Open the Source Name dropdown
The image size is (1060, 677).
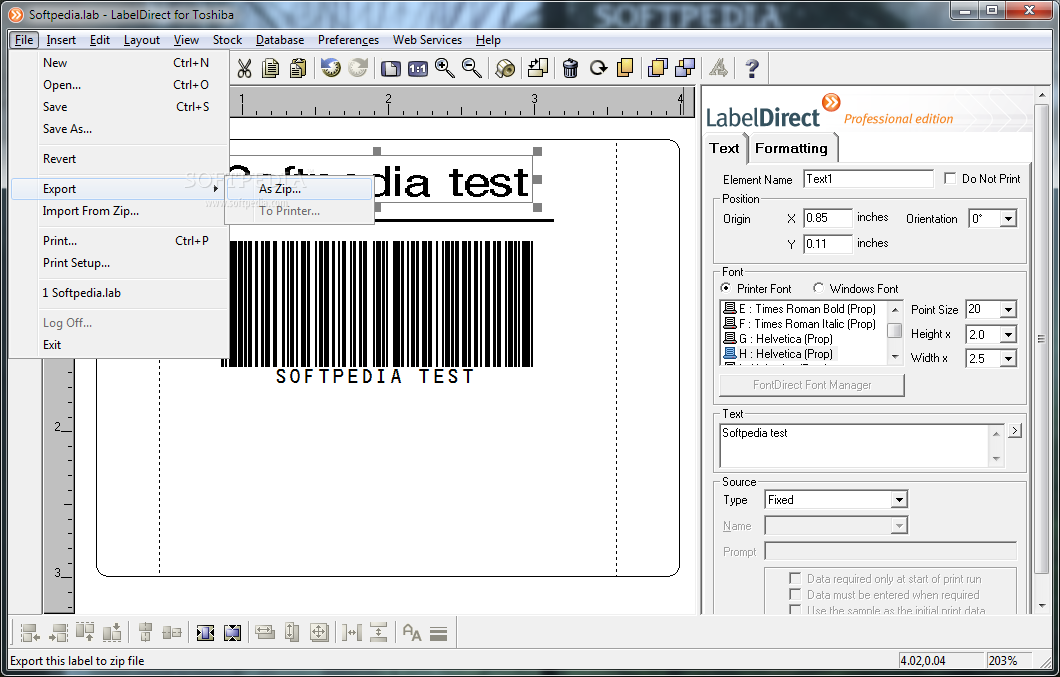[898, 526]
